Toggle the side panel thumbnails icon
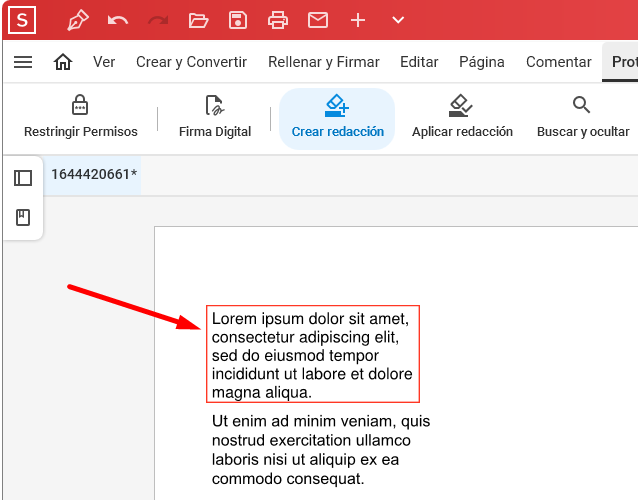The width and height of the screenshot is (638, 500). point(23,178)
